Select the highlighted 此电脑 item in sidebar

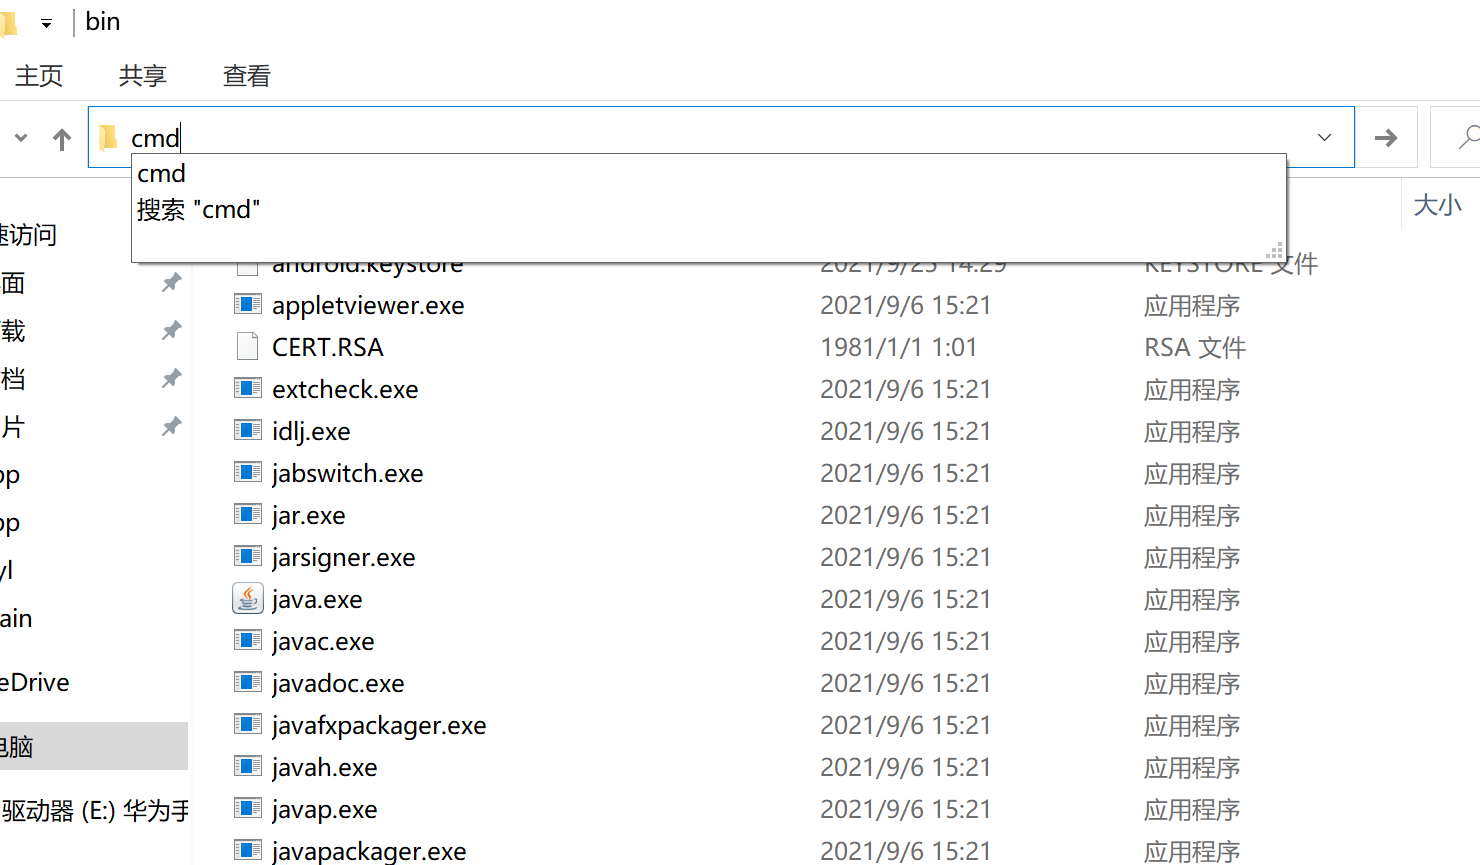pyautogui.click(x=94, y=746)
